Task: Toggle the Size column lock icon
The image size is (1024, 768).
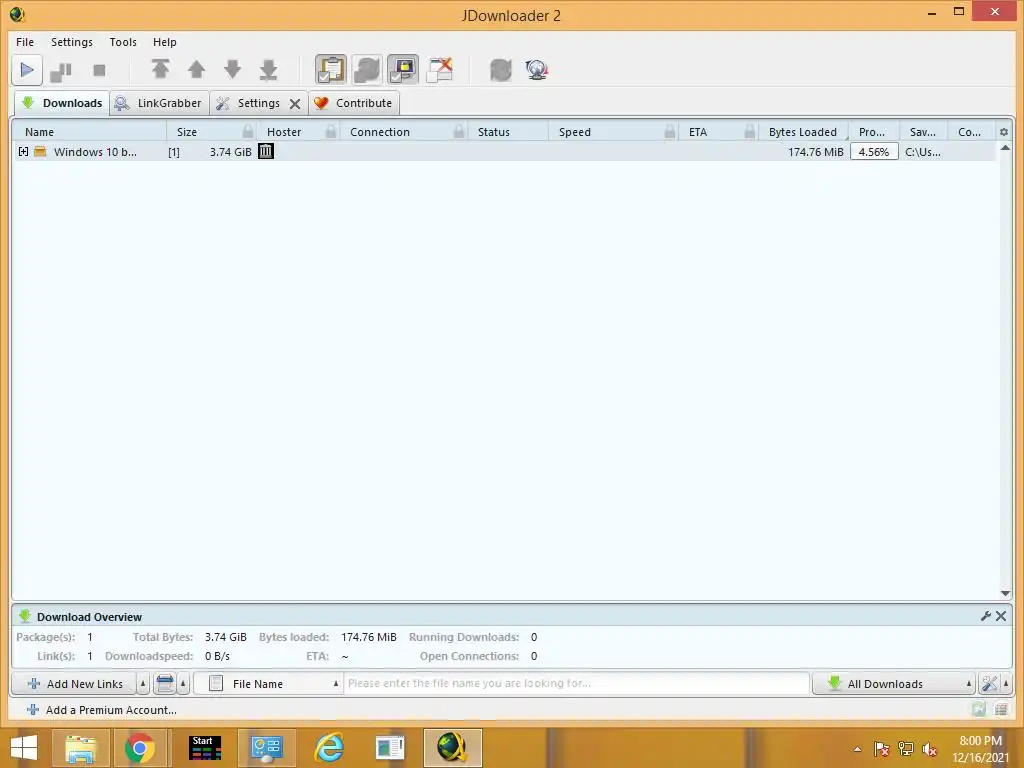Action: pos(248,131)
